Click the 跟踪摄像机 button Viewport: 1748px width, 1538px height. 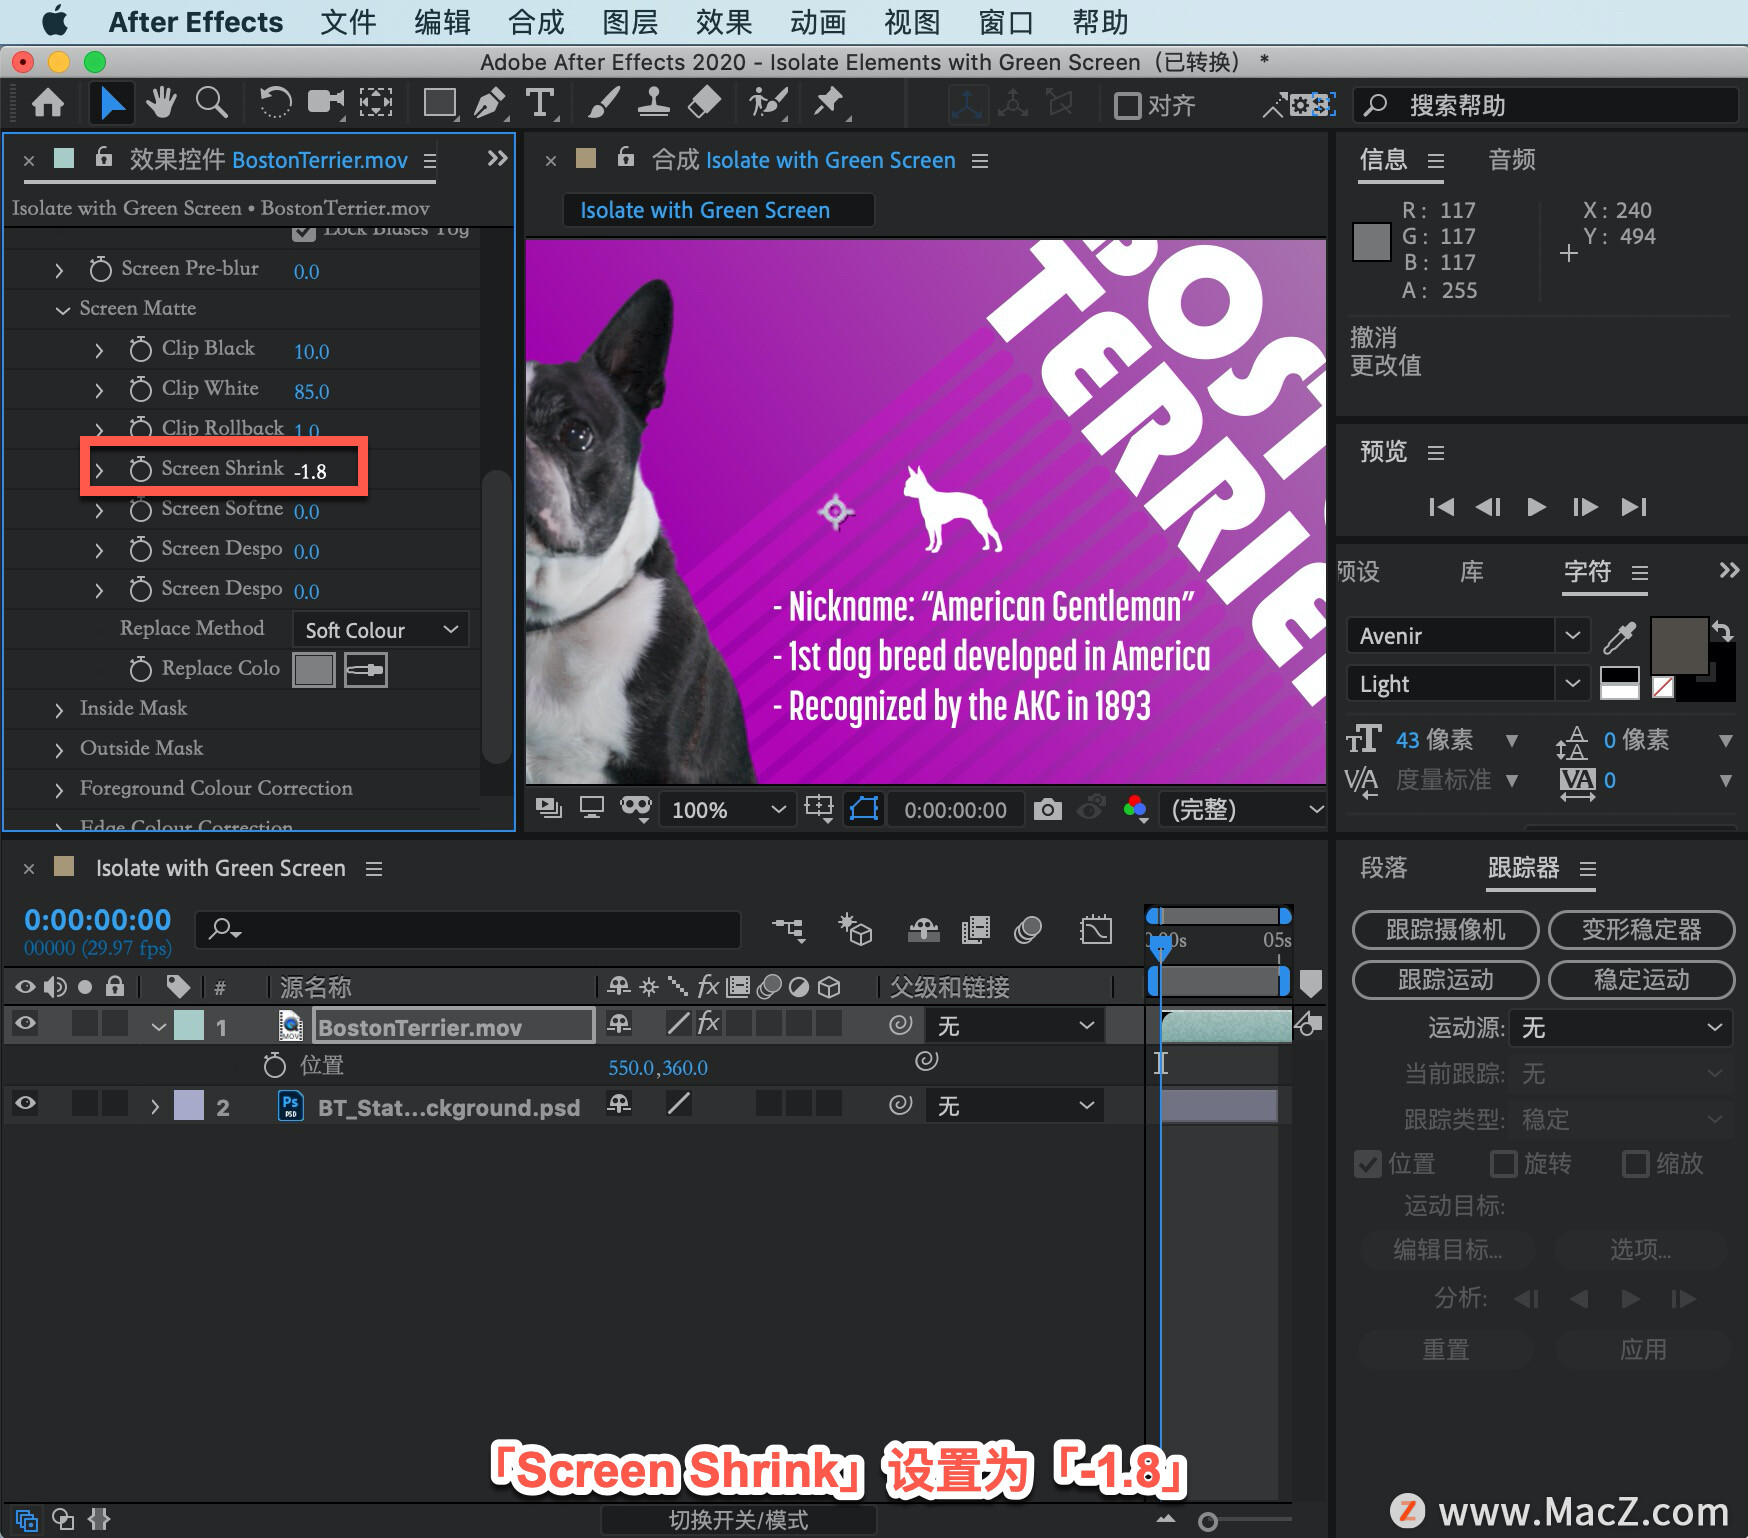tap(1445, 930)
